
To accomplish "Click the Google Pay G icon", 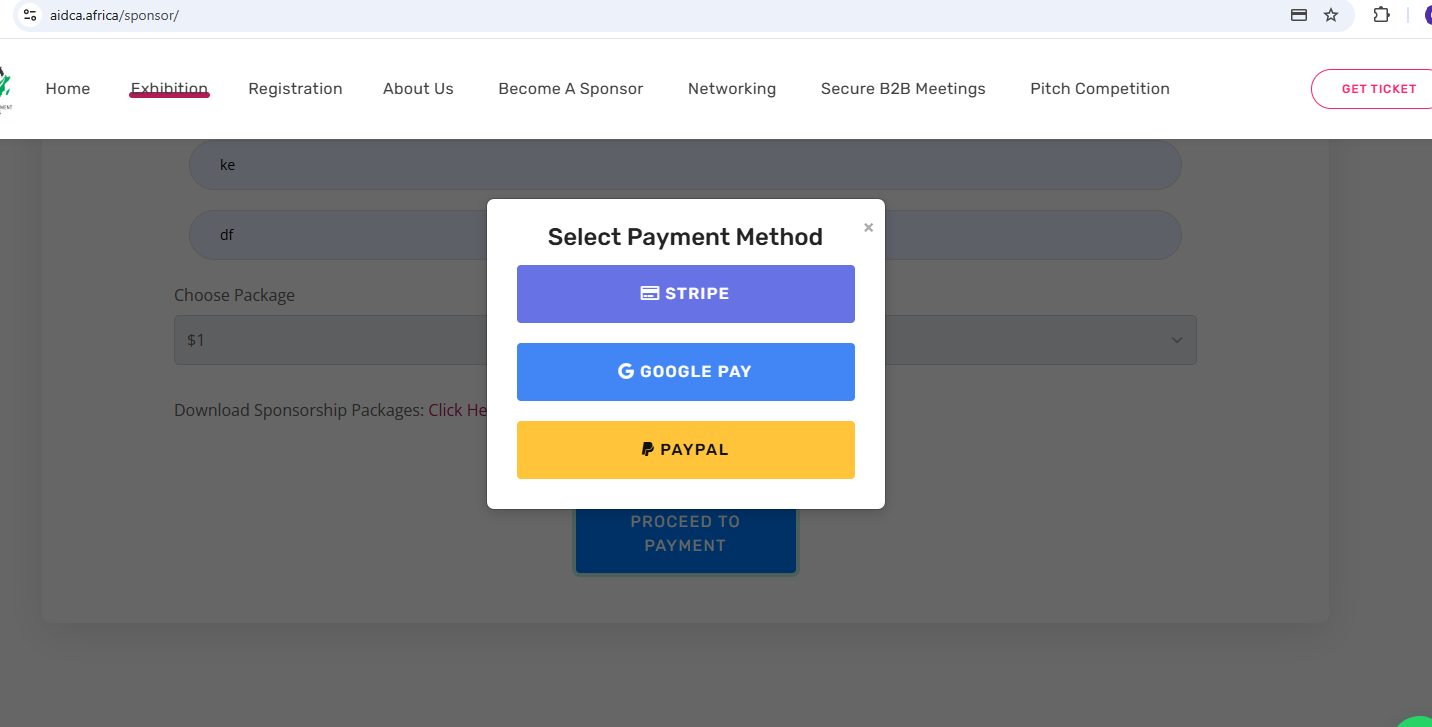I will [x=626, y=370].
